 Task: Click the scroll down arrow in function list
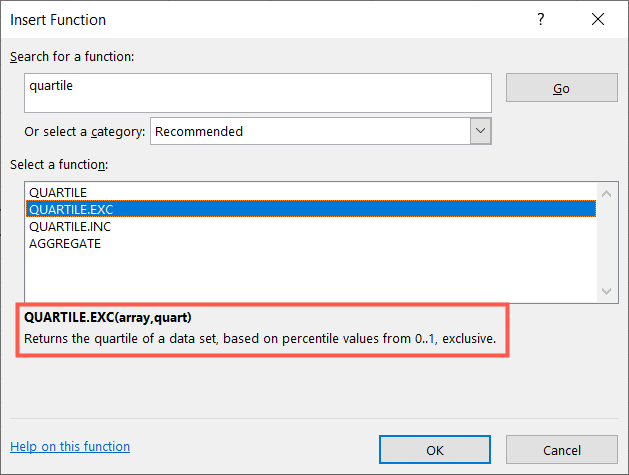click(x=607, y=290)
